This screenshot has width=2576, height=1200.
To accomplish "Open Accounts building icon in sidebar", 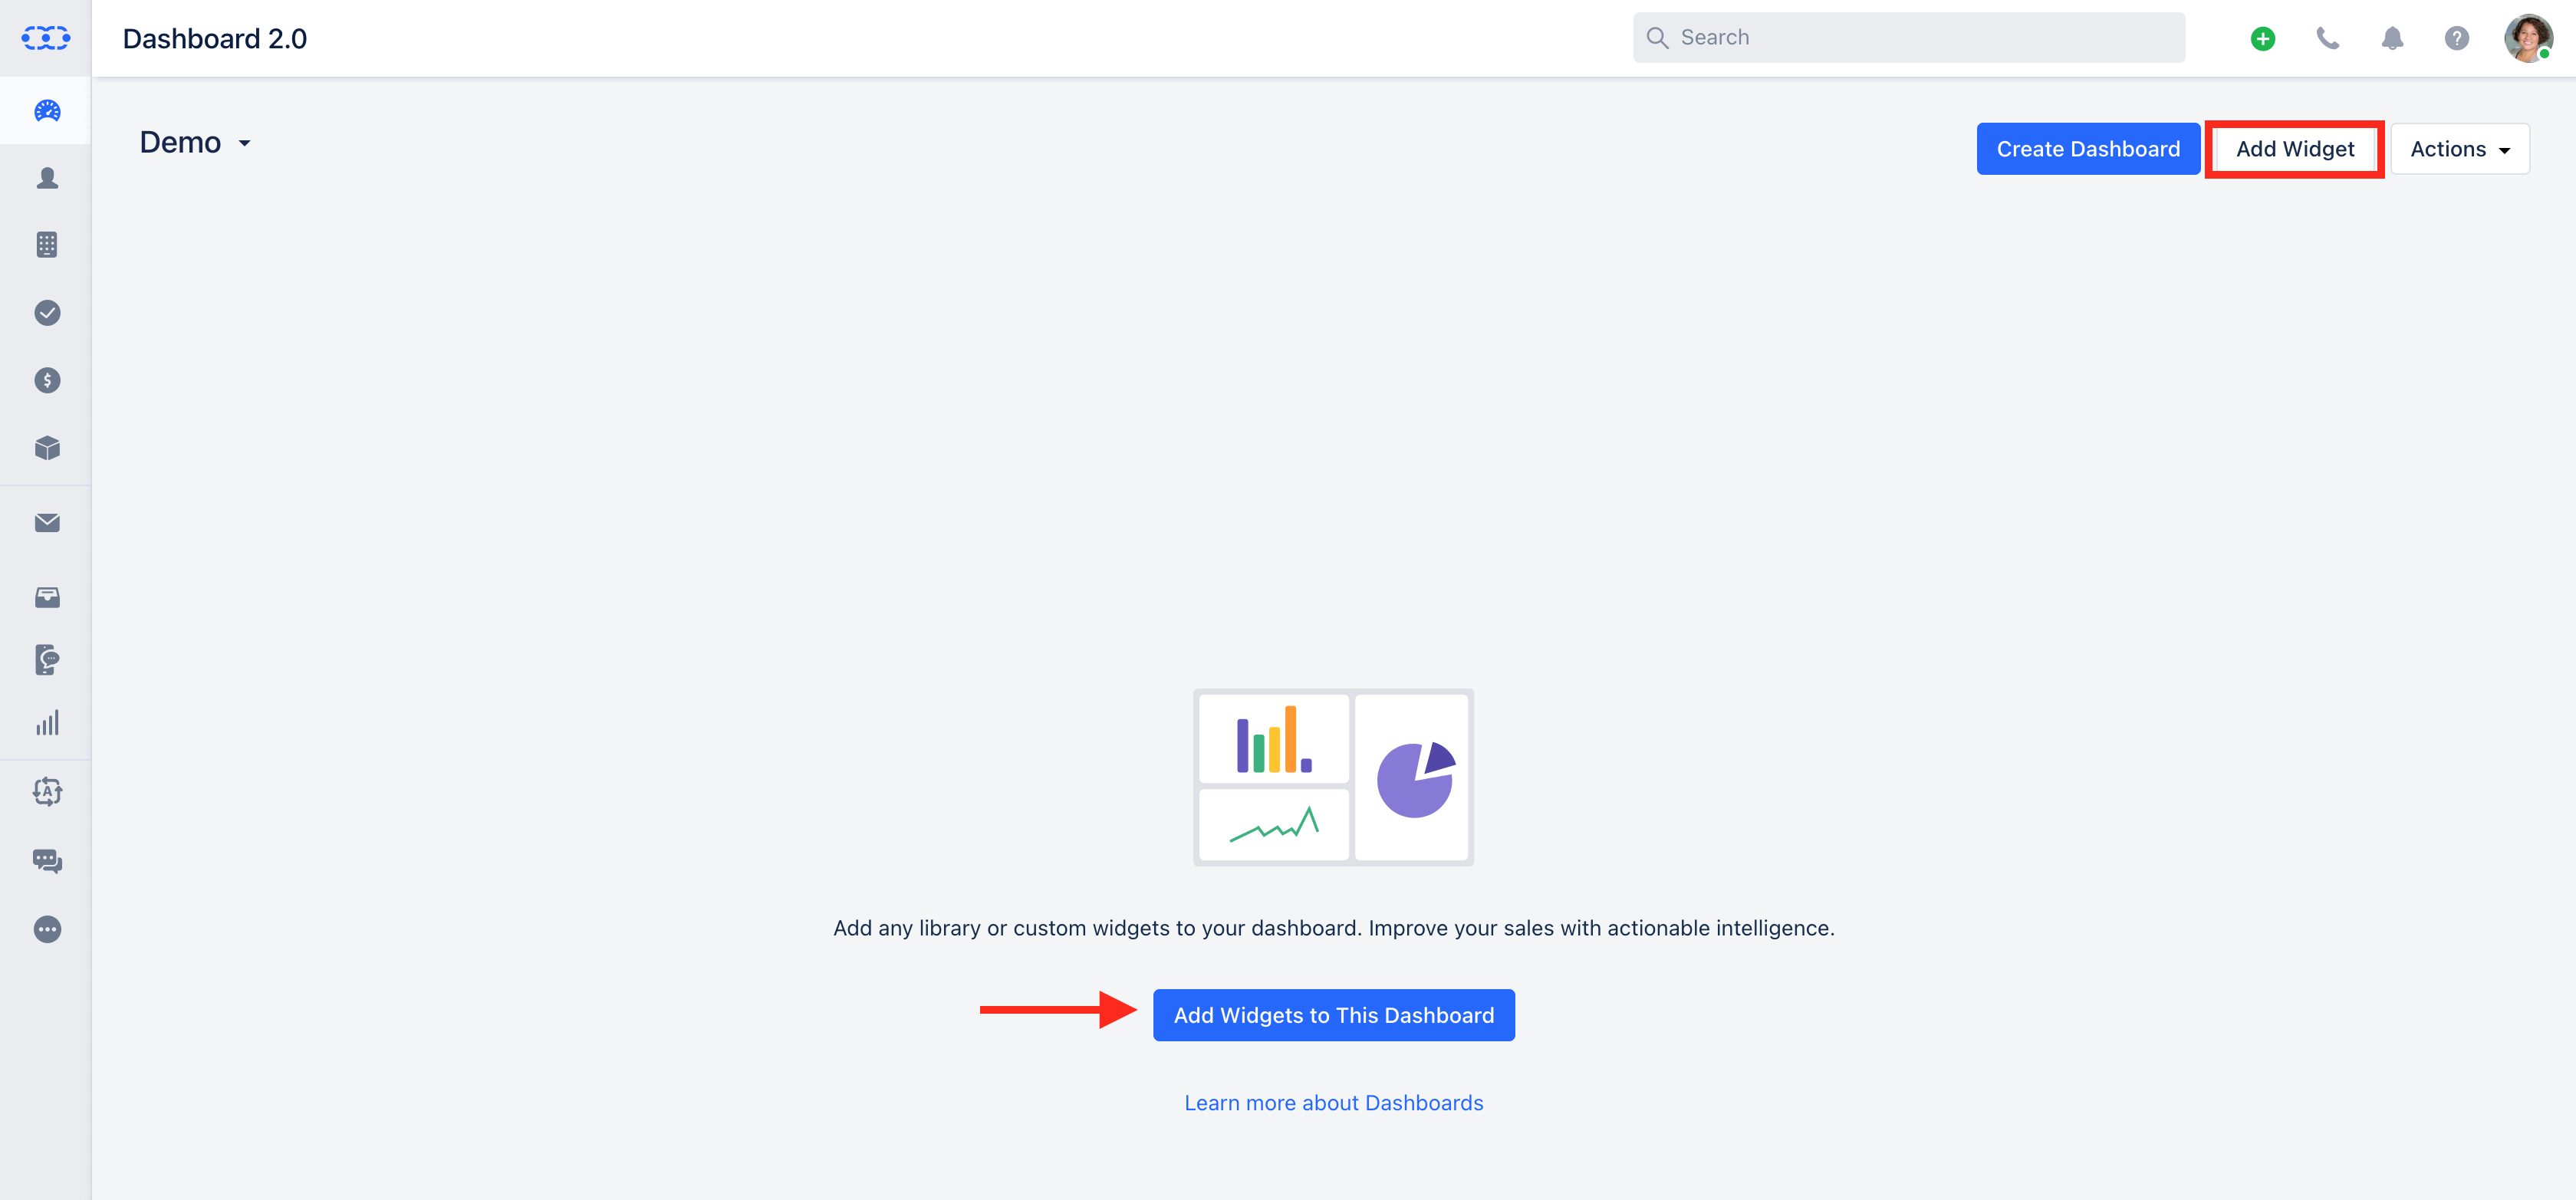I will coord(47,245).
